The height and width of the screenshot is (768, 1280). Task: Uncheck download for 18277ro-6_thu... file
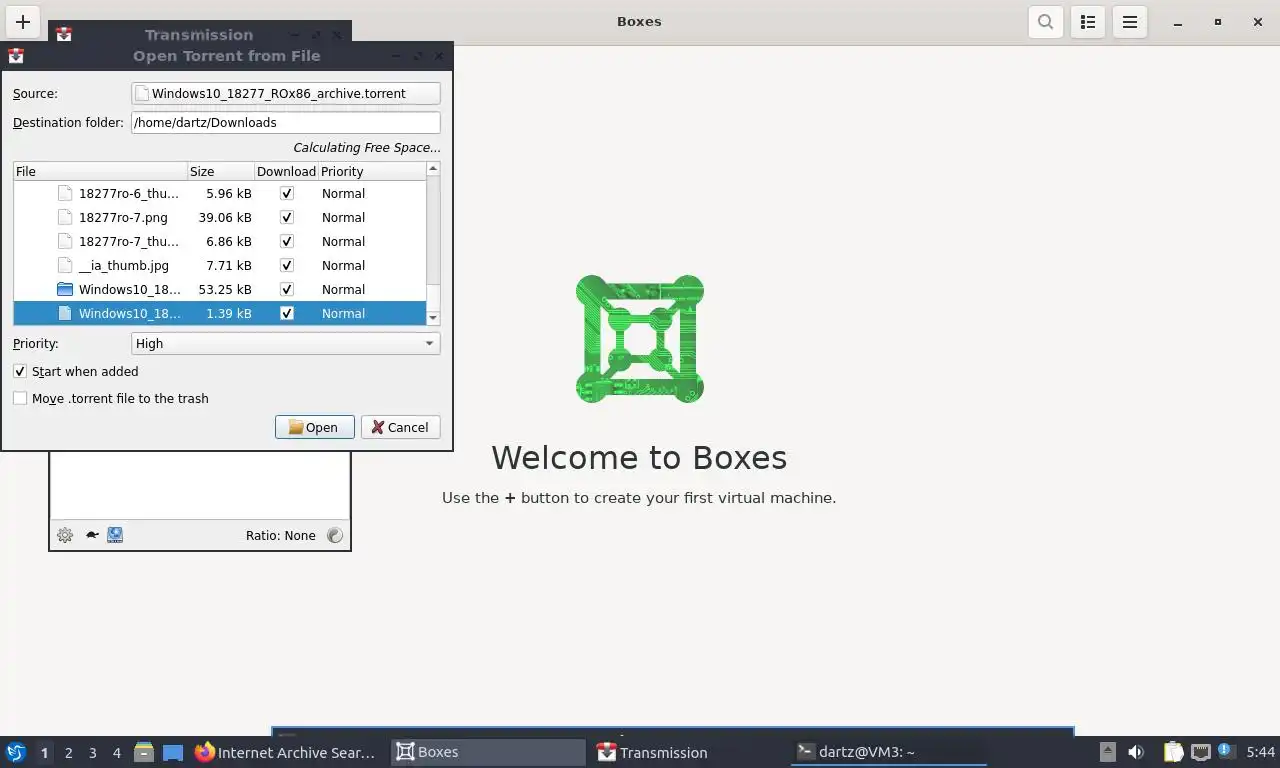point(287,193)
